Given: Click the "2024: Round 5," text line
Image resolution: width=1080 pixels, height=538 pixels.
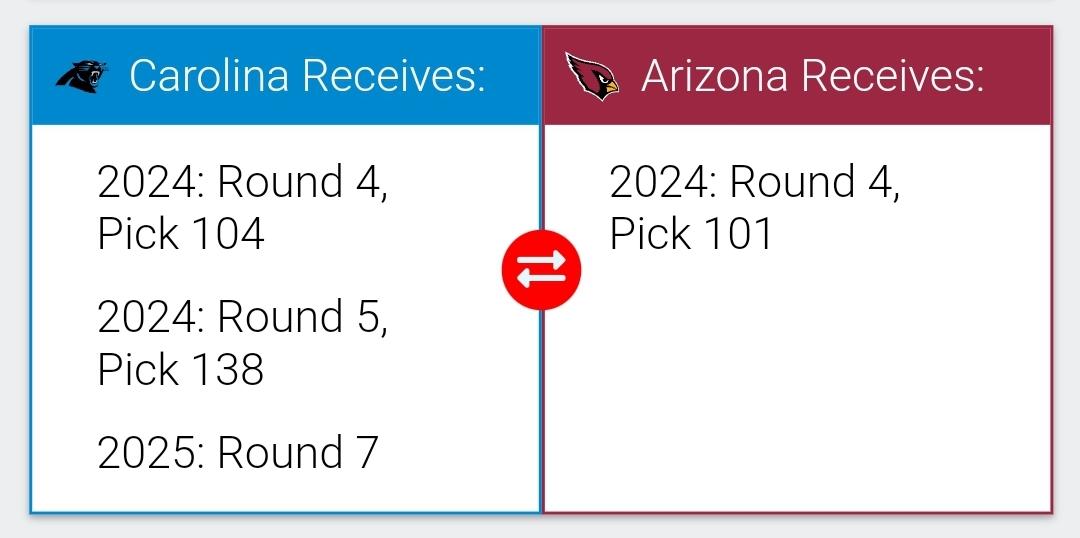Looking at the screenshot, I should pyautogui.click(x=242, y=317).
